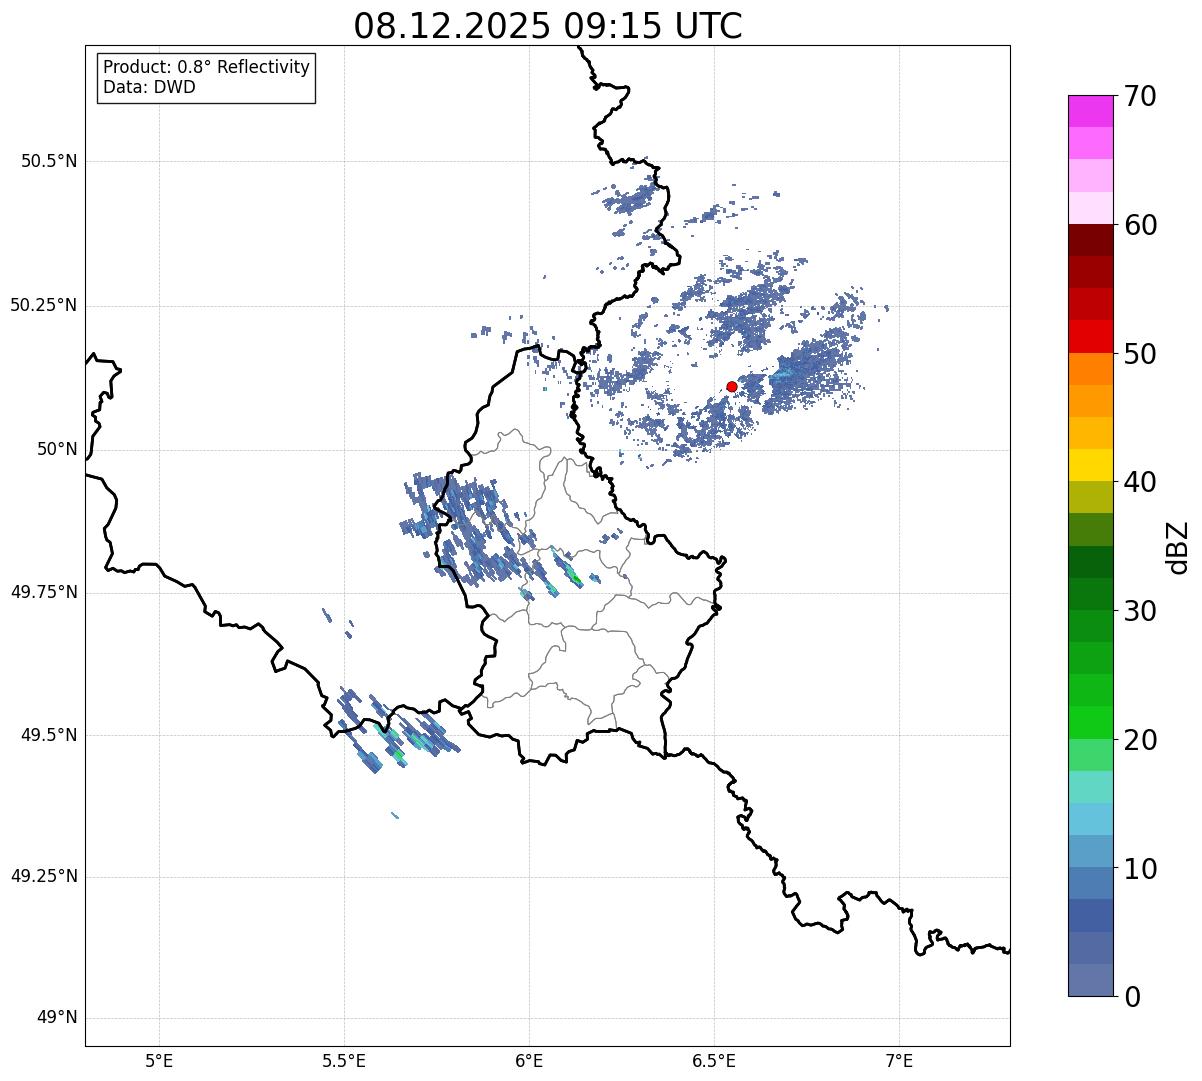Screen dimensions: 1202x1081
Task: Click the 49.25°N latitude label
Action: [44, 876]
